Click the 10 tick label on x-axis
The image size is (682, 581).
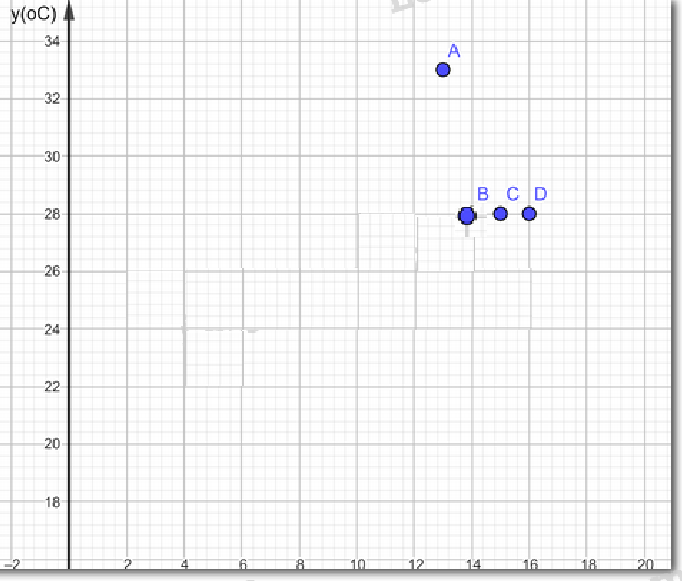357,564
